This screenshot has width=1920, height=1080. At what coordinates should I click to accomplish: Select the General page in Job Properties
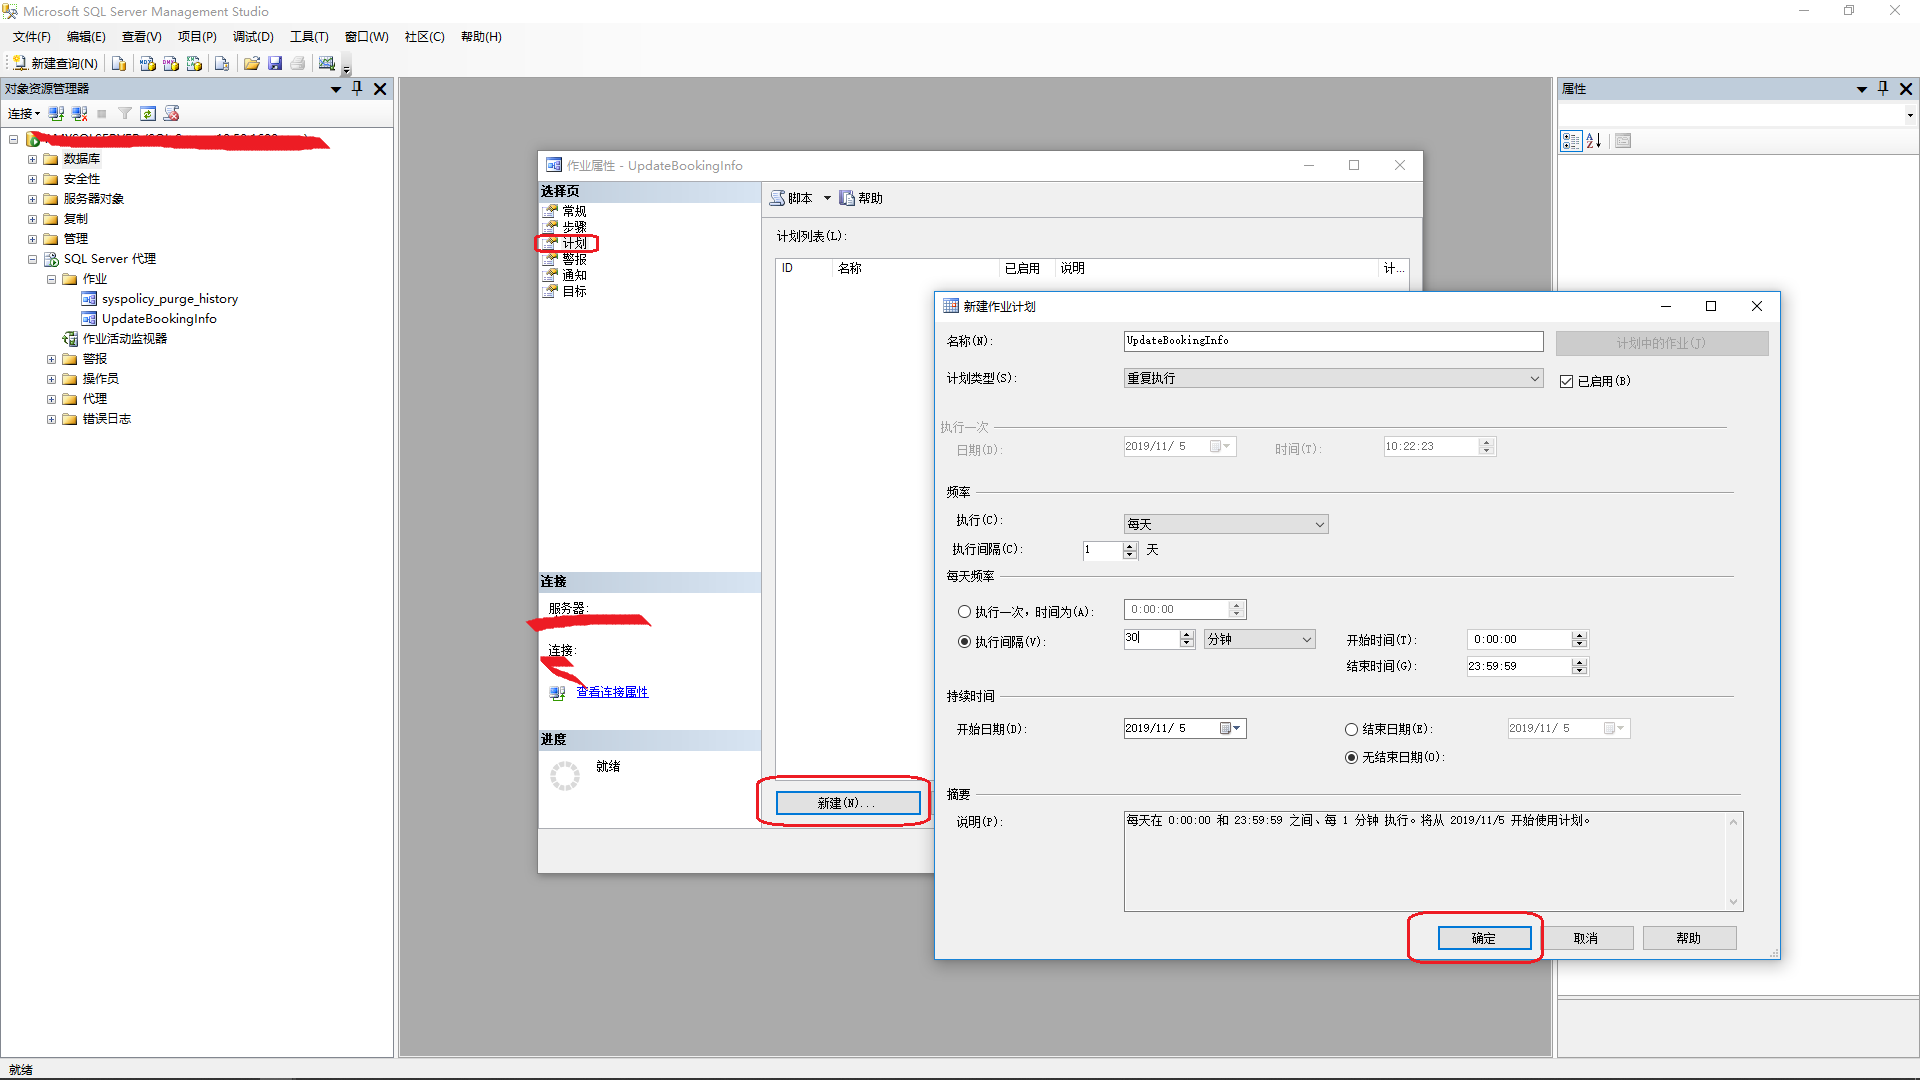point(574,211)
